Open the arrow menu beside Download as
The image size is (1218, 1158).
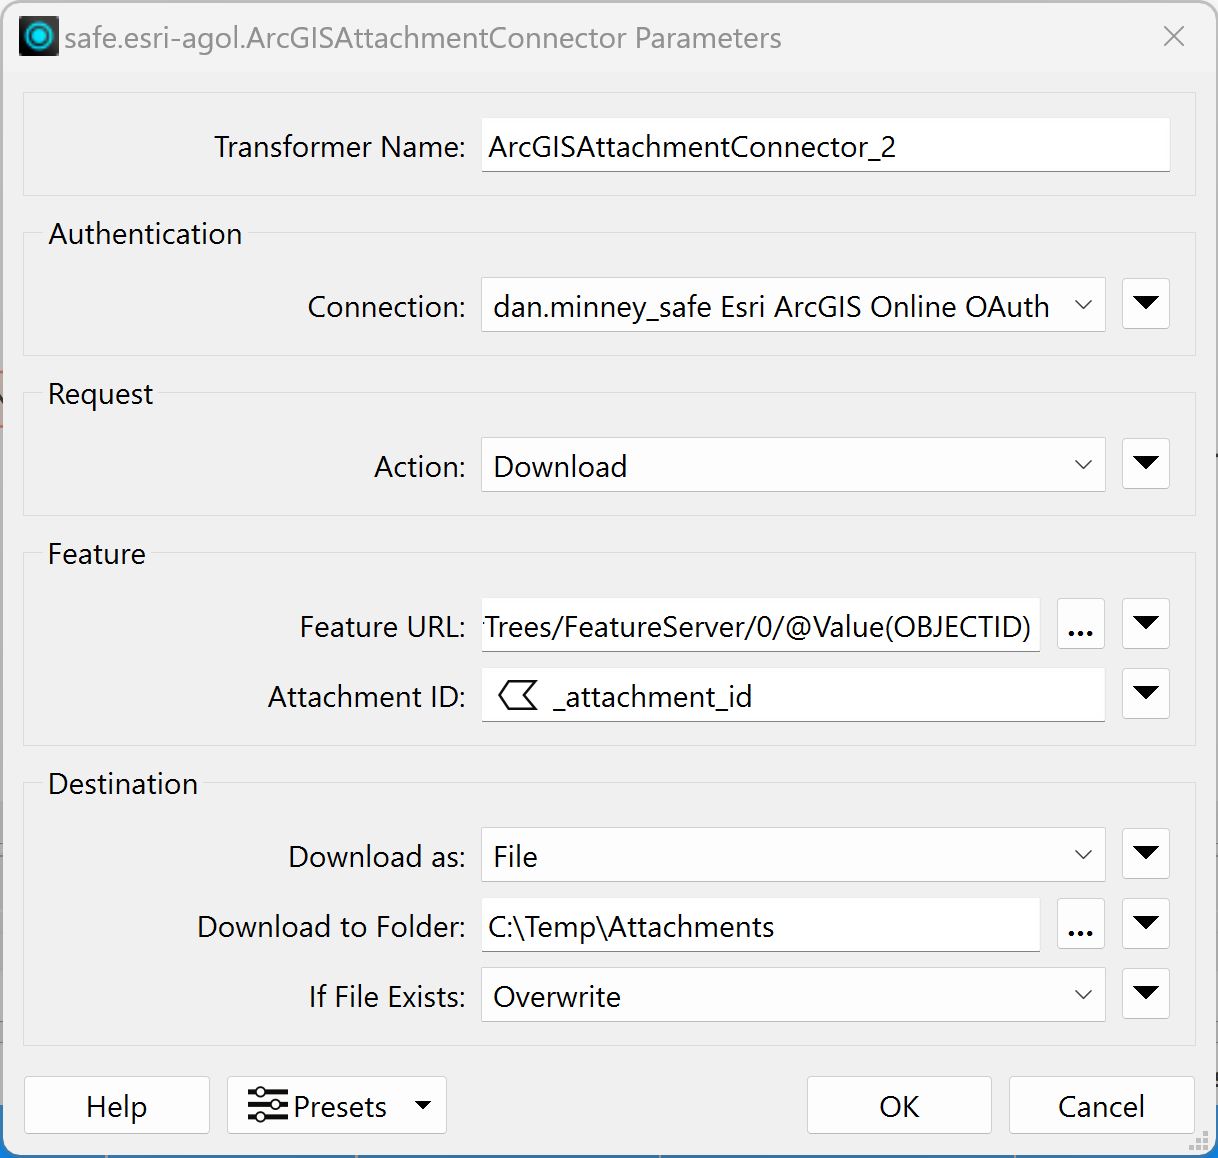pyautogui.click(x=1146, y=853)
